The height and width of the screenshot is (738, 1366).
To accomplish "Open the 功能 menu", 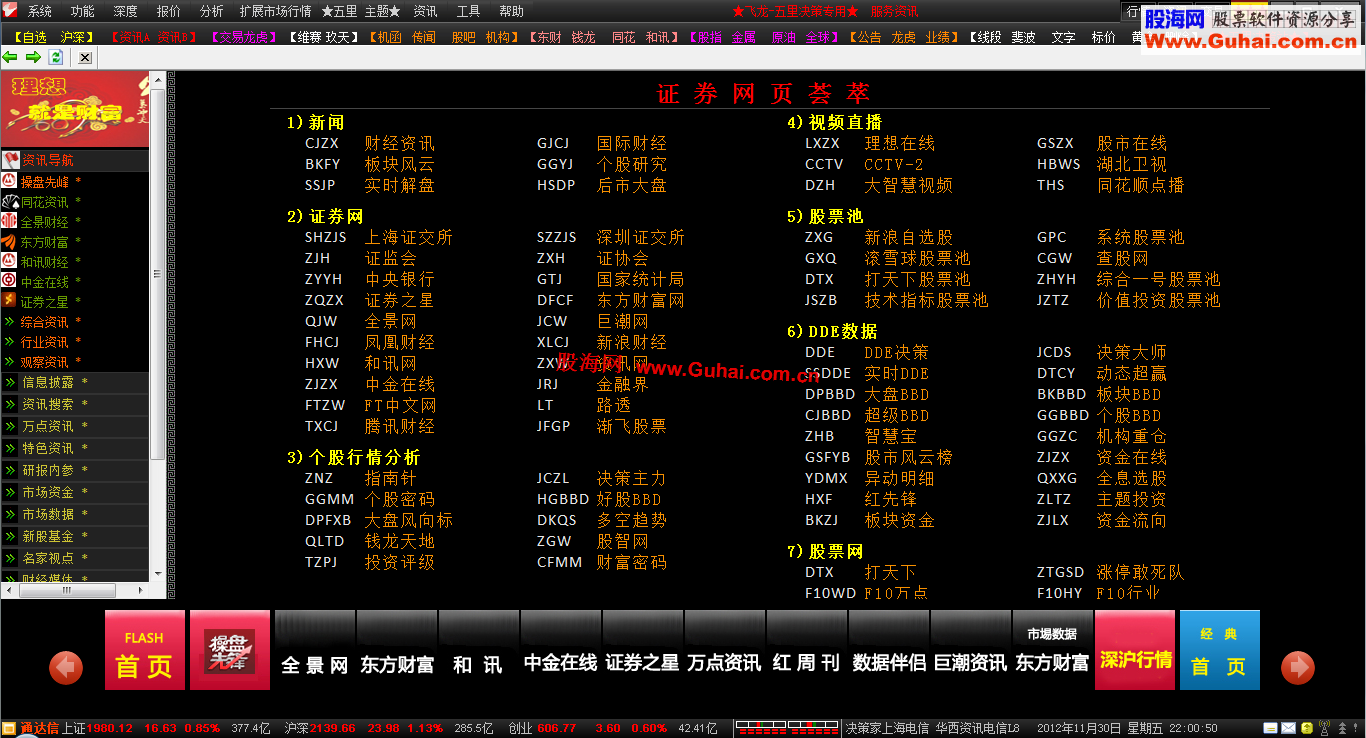I will point(83,12).
